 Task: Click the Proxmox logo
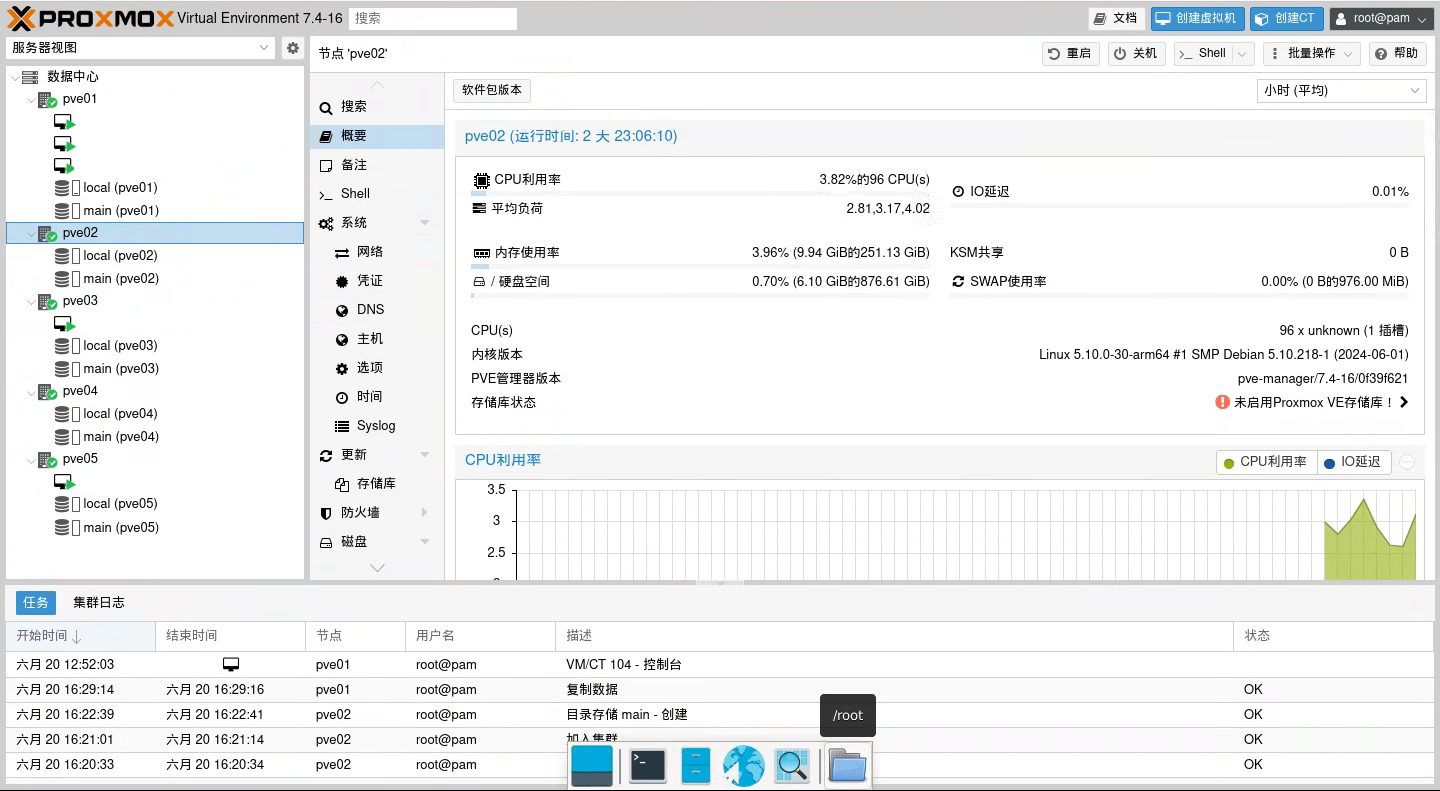(90, 18)
